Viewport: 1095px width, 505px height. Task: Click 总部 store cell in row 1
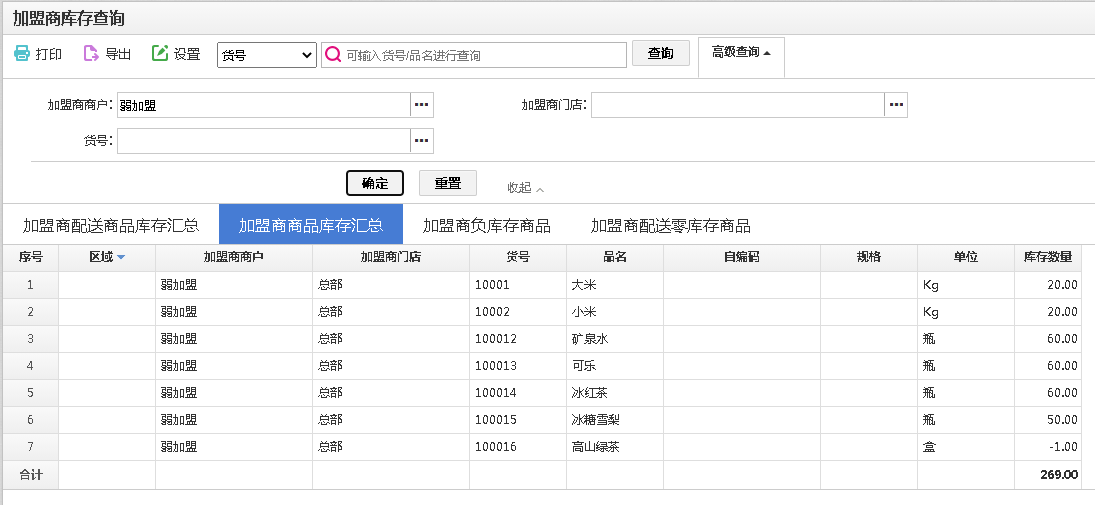point(391,285)
